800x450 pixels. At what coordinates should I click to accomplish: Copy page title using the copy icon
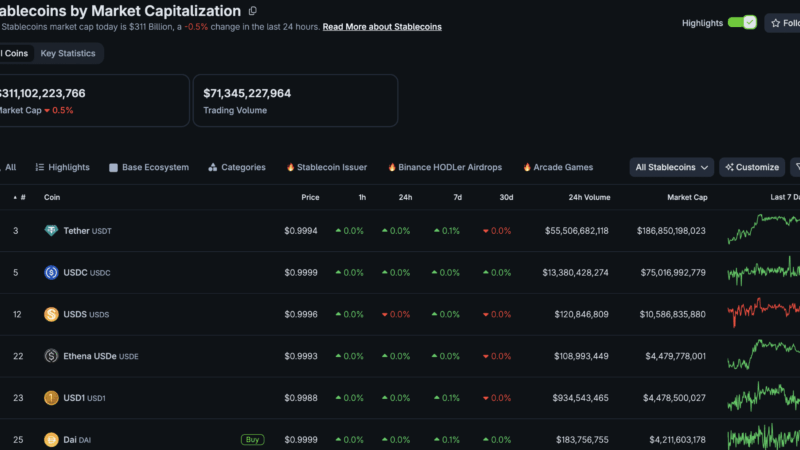click(x=253, y=11)
